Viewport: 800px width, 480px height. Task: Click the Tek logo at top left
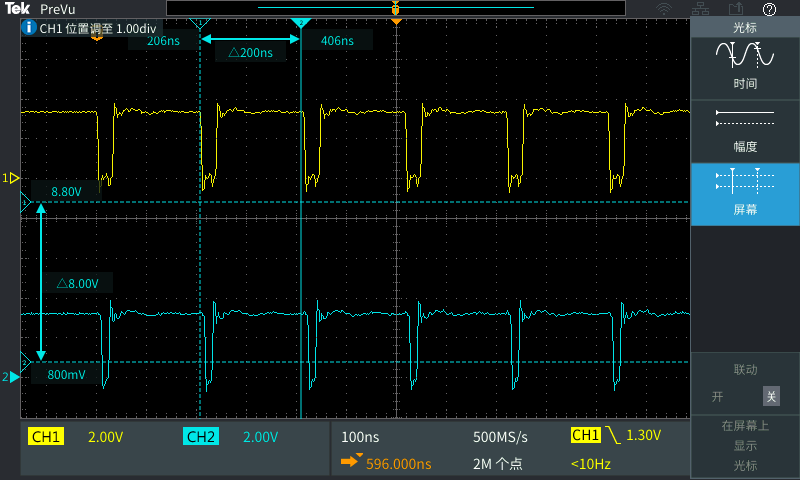(x=17, y=9)
